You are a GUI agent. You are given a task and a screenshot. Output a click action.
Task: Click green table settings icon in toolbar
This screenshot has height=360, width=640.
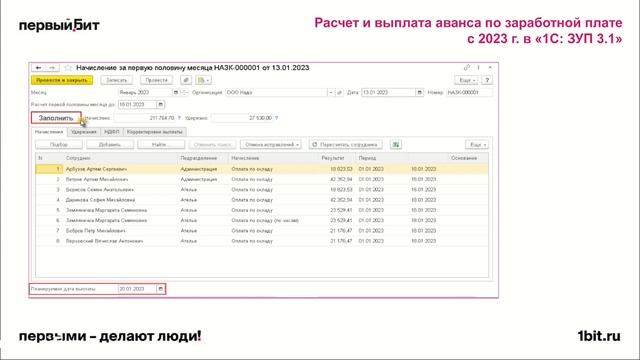[396, 144]
